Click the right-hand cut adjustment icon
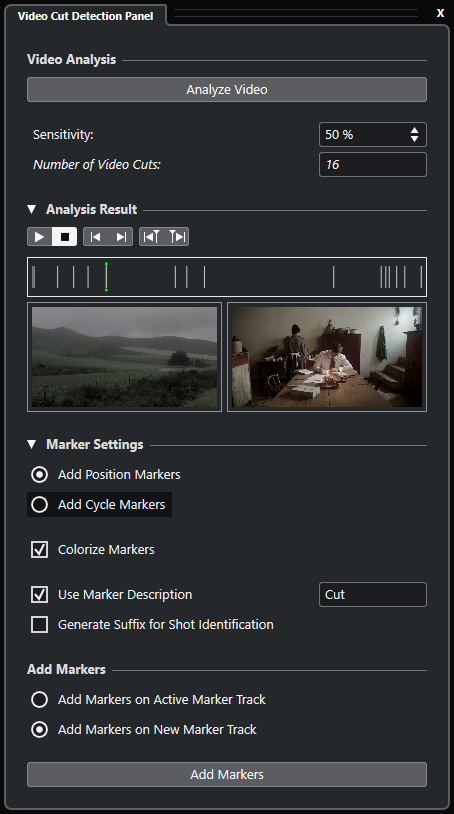 pos(177,237)
